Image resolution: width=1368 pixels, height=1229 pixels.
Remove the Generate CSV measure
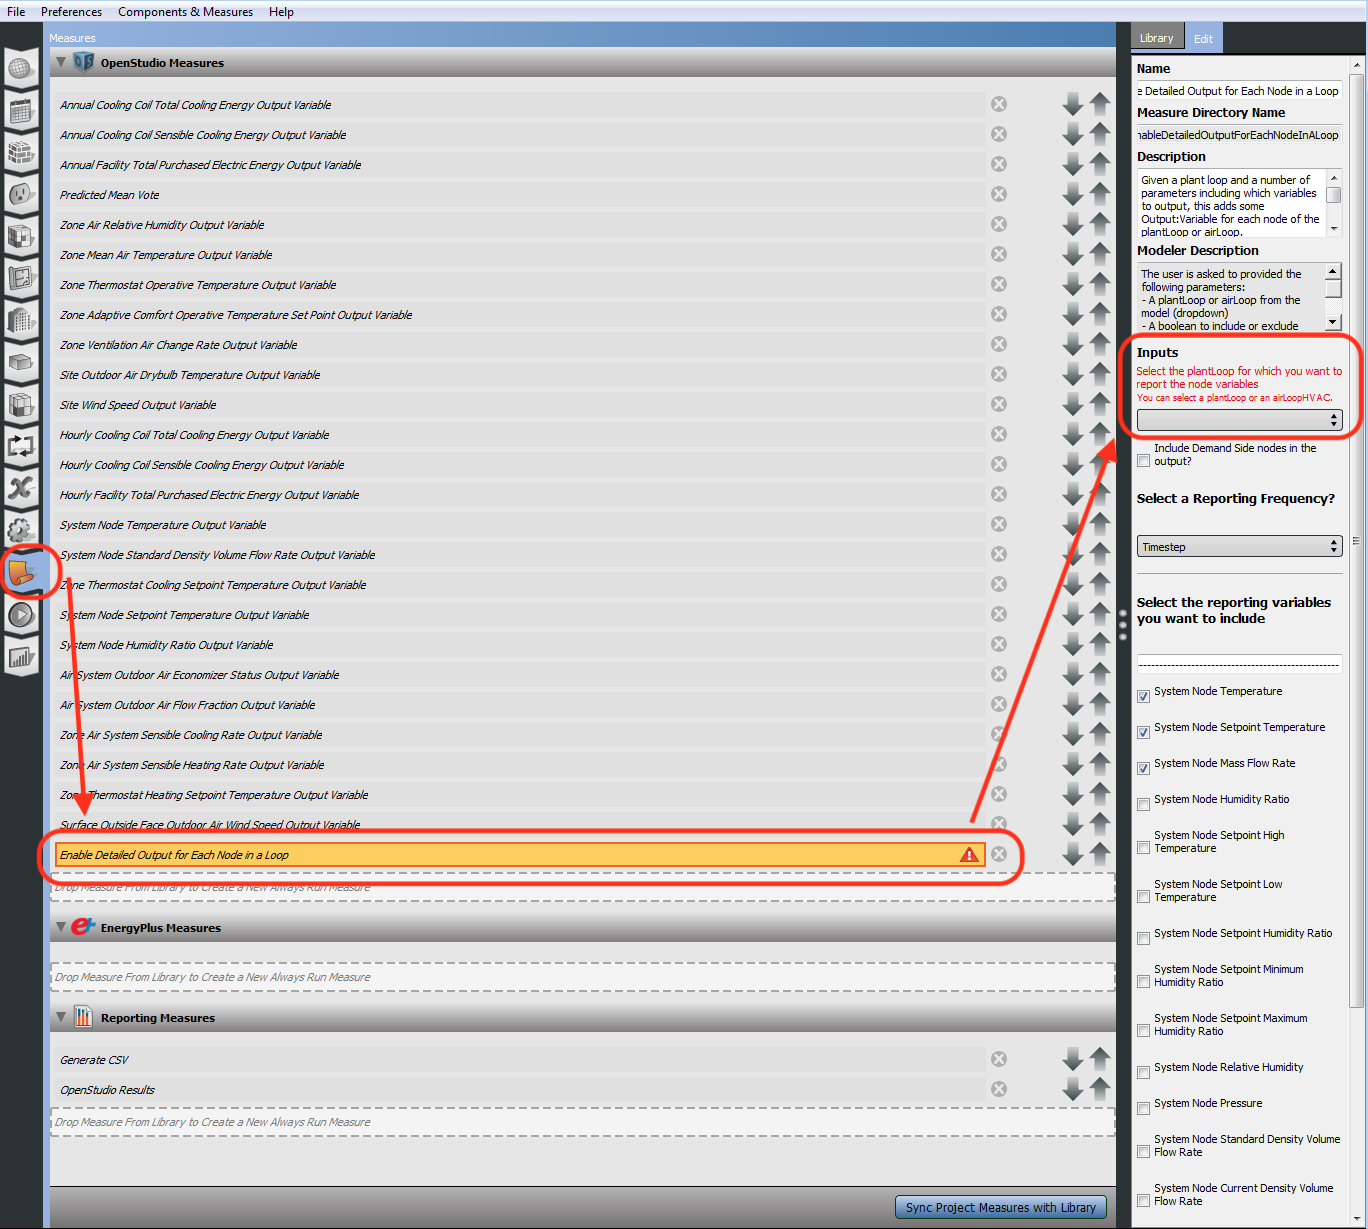coord(999,1059)
